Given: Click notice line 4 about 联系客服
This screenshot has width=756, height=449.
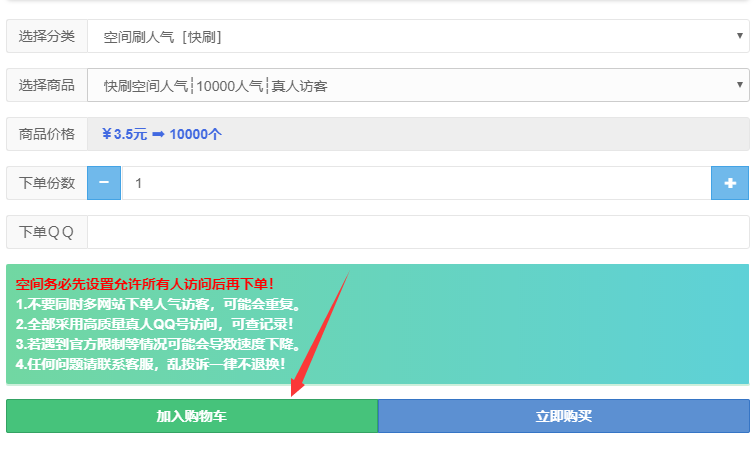Looking at the screenshot, I should (x=151, y=363).
